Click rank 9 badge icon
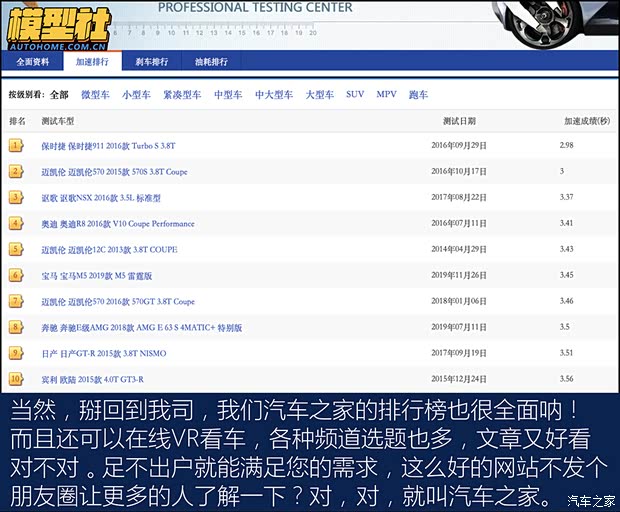This screenshot has height=512, width=620. pyautogui.click(x=16, y=353)
